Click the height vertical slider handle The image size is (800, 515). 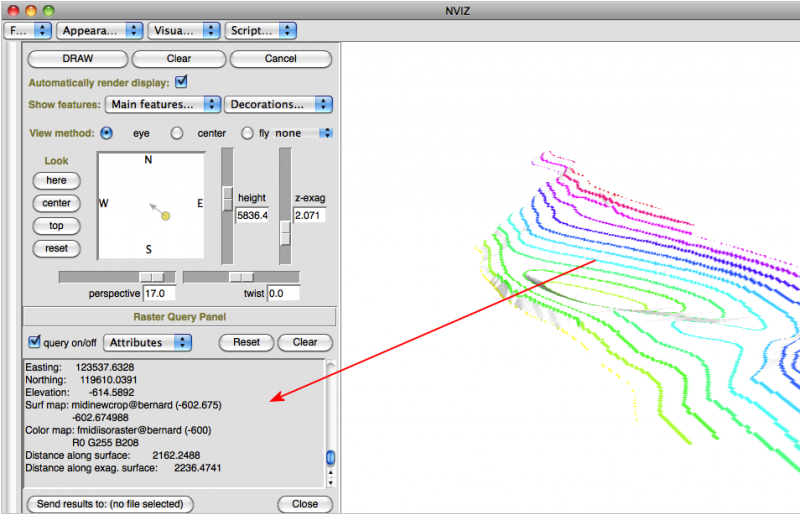[x=227, y=198]
